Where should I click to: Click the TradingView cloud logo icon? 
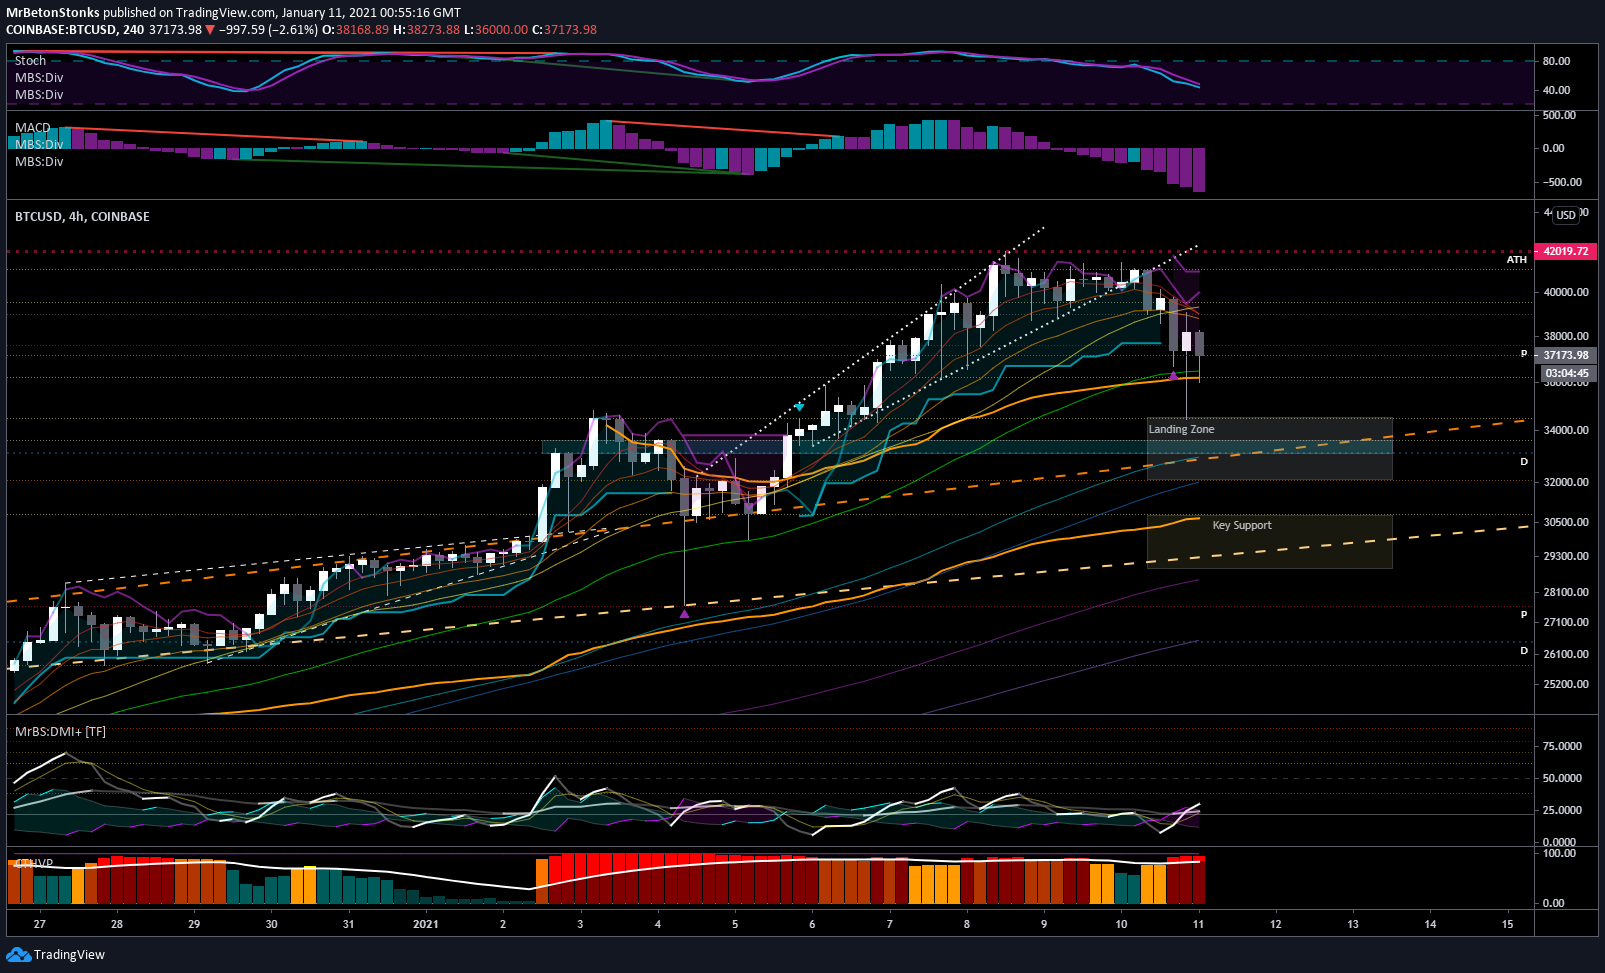click(x=18, y=955)
